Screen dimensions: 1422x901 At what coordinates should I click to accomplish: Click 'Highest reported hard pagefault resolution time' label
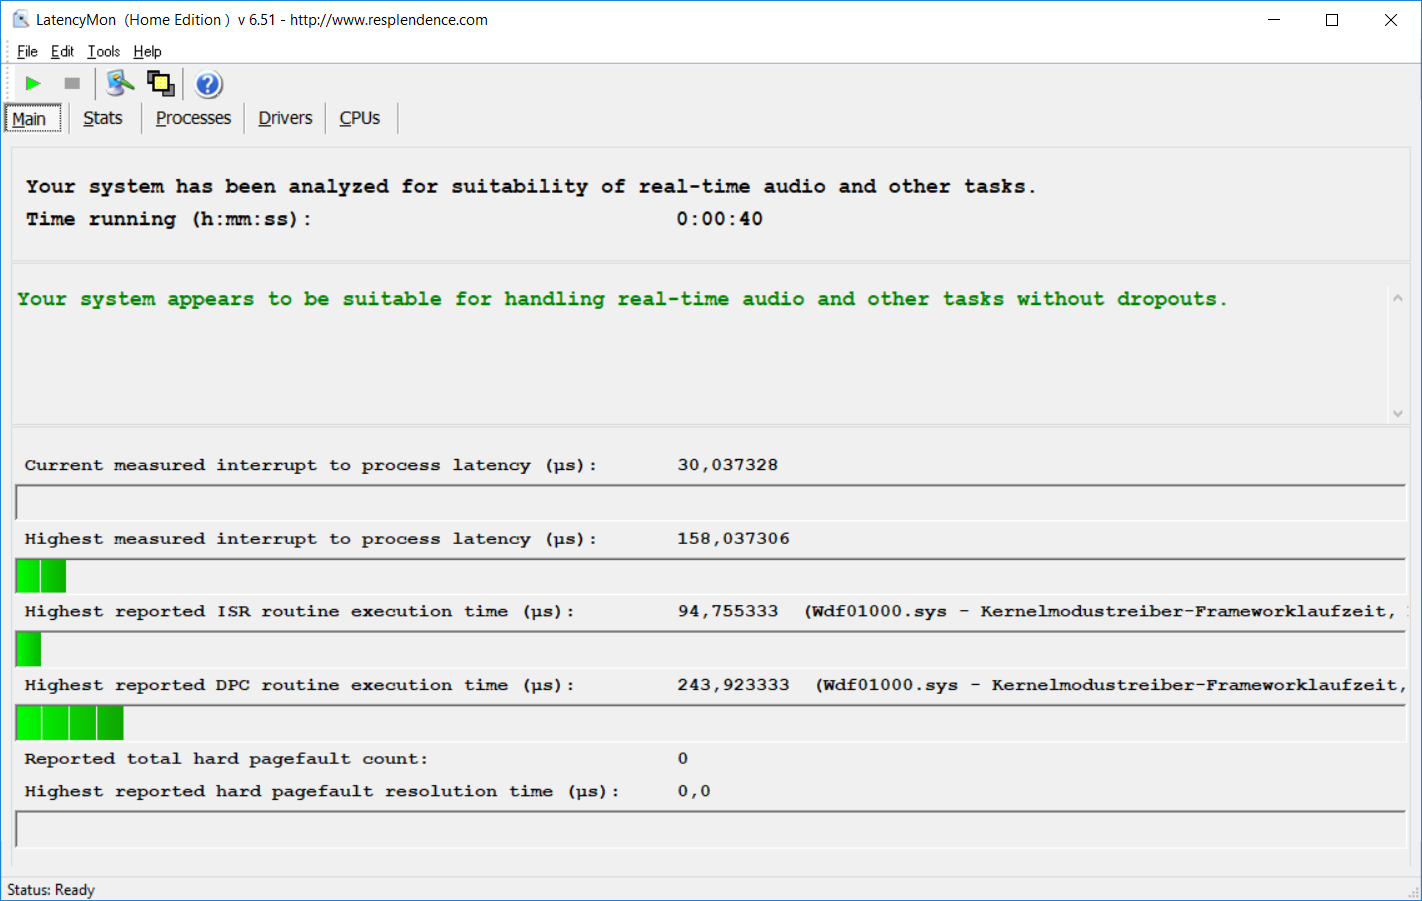[322, 791]
